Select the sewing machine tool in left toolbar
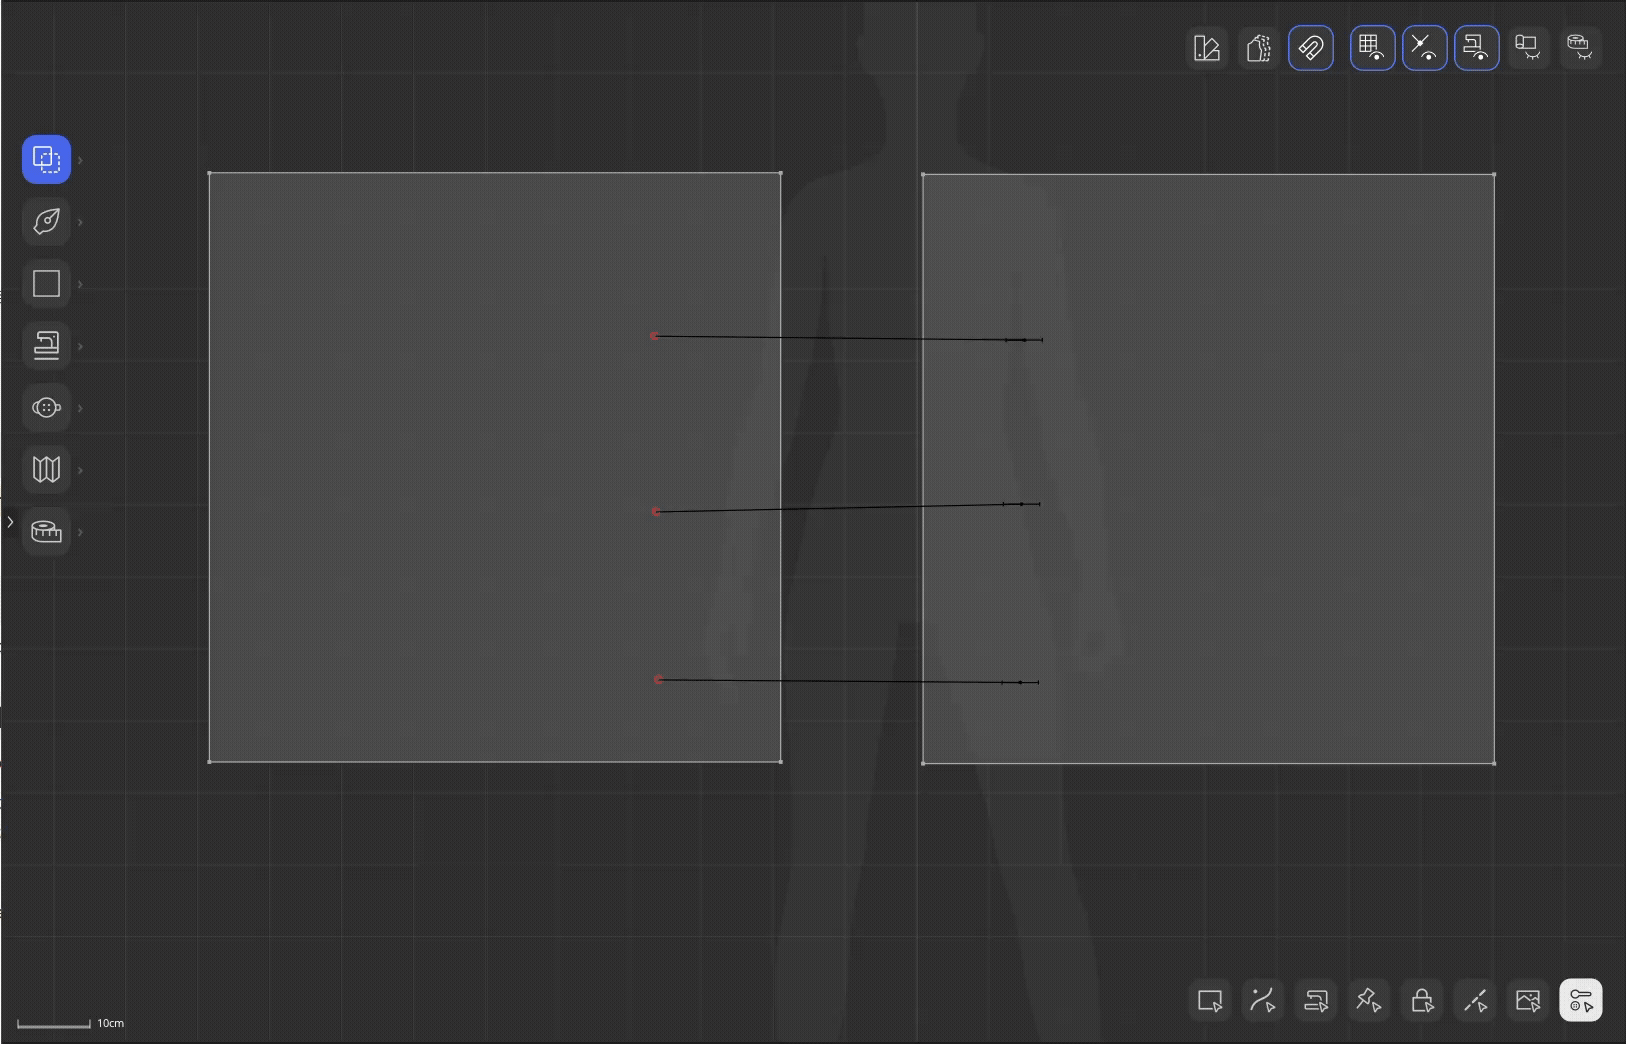 pos(46,346)
